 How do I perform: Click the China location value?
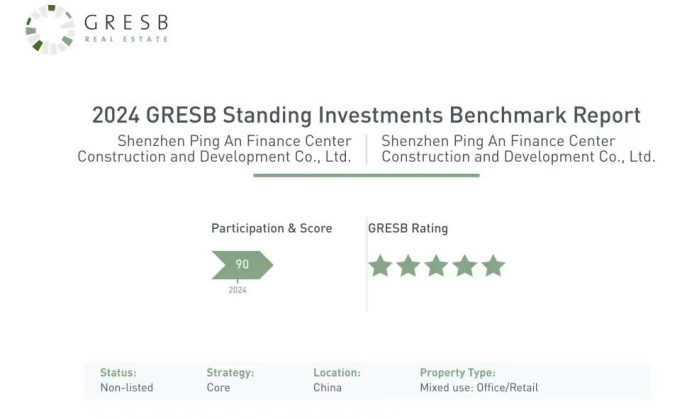click(327, 387)
